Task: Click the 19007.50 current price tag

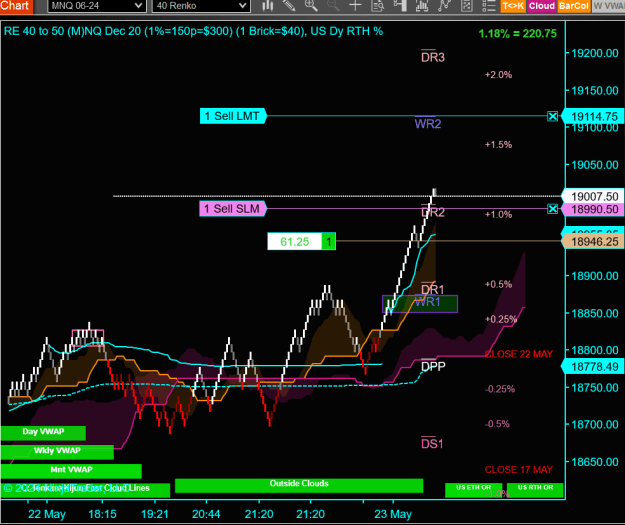Action: [593, 196]
